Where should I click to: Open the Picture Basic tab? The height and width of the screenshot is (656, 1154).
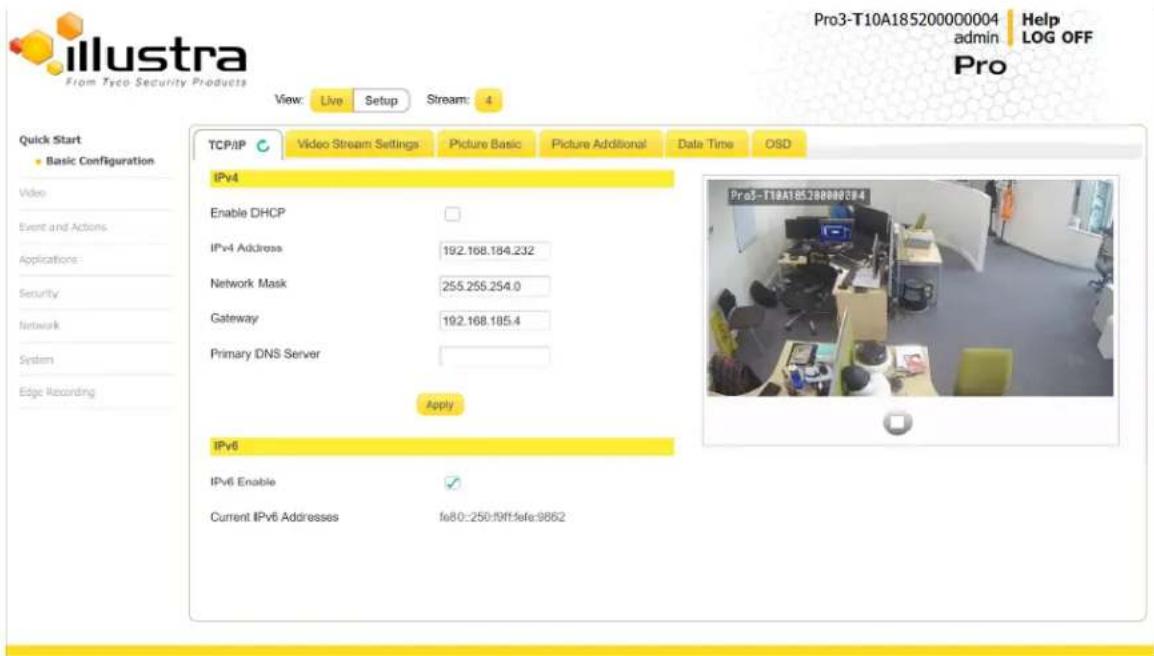pos(485,144)
